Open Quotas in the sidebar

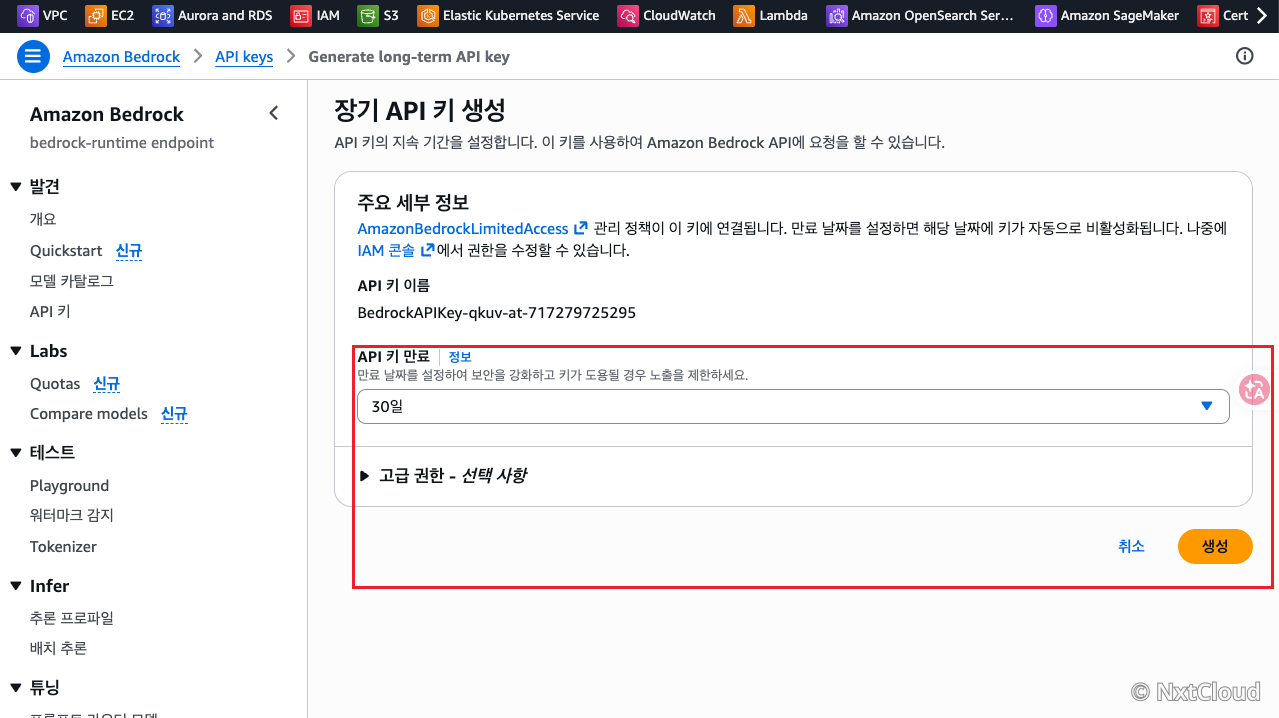55,384
